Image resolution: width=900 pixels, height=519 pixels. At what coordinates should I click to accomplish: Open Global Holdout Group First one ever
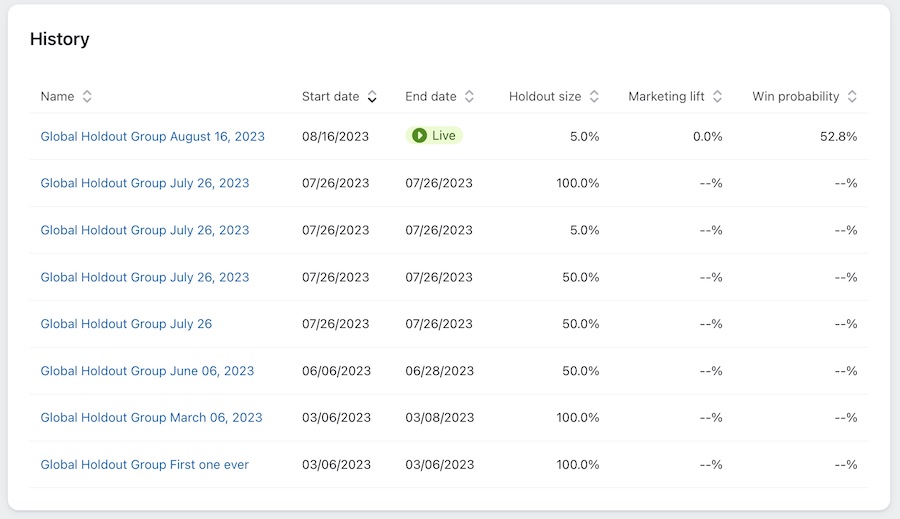144,465
